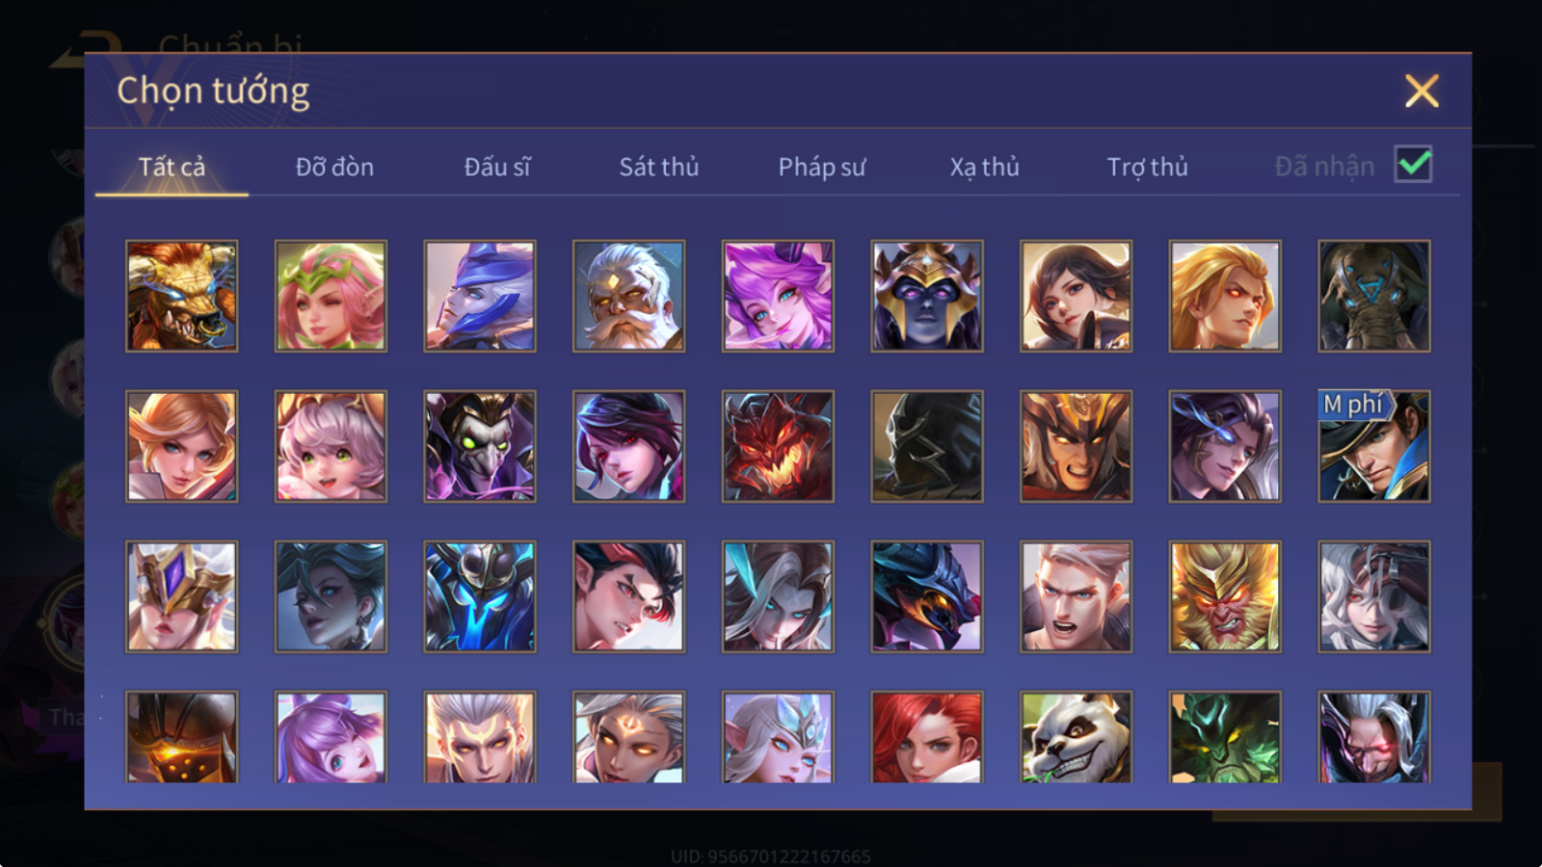Choose the hero with M phí badge

click(1374, 446)
